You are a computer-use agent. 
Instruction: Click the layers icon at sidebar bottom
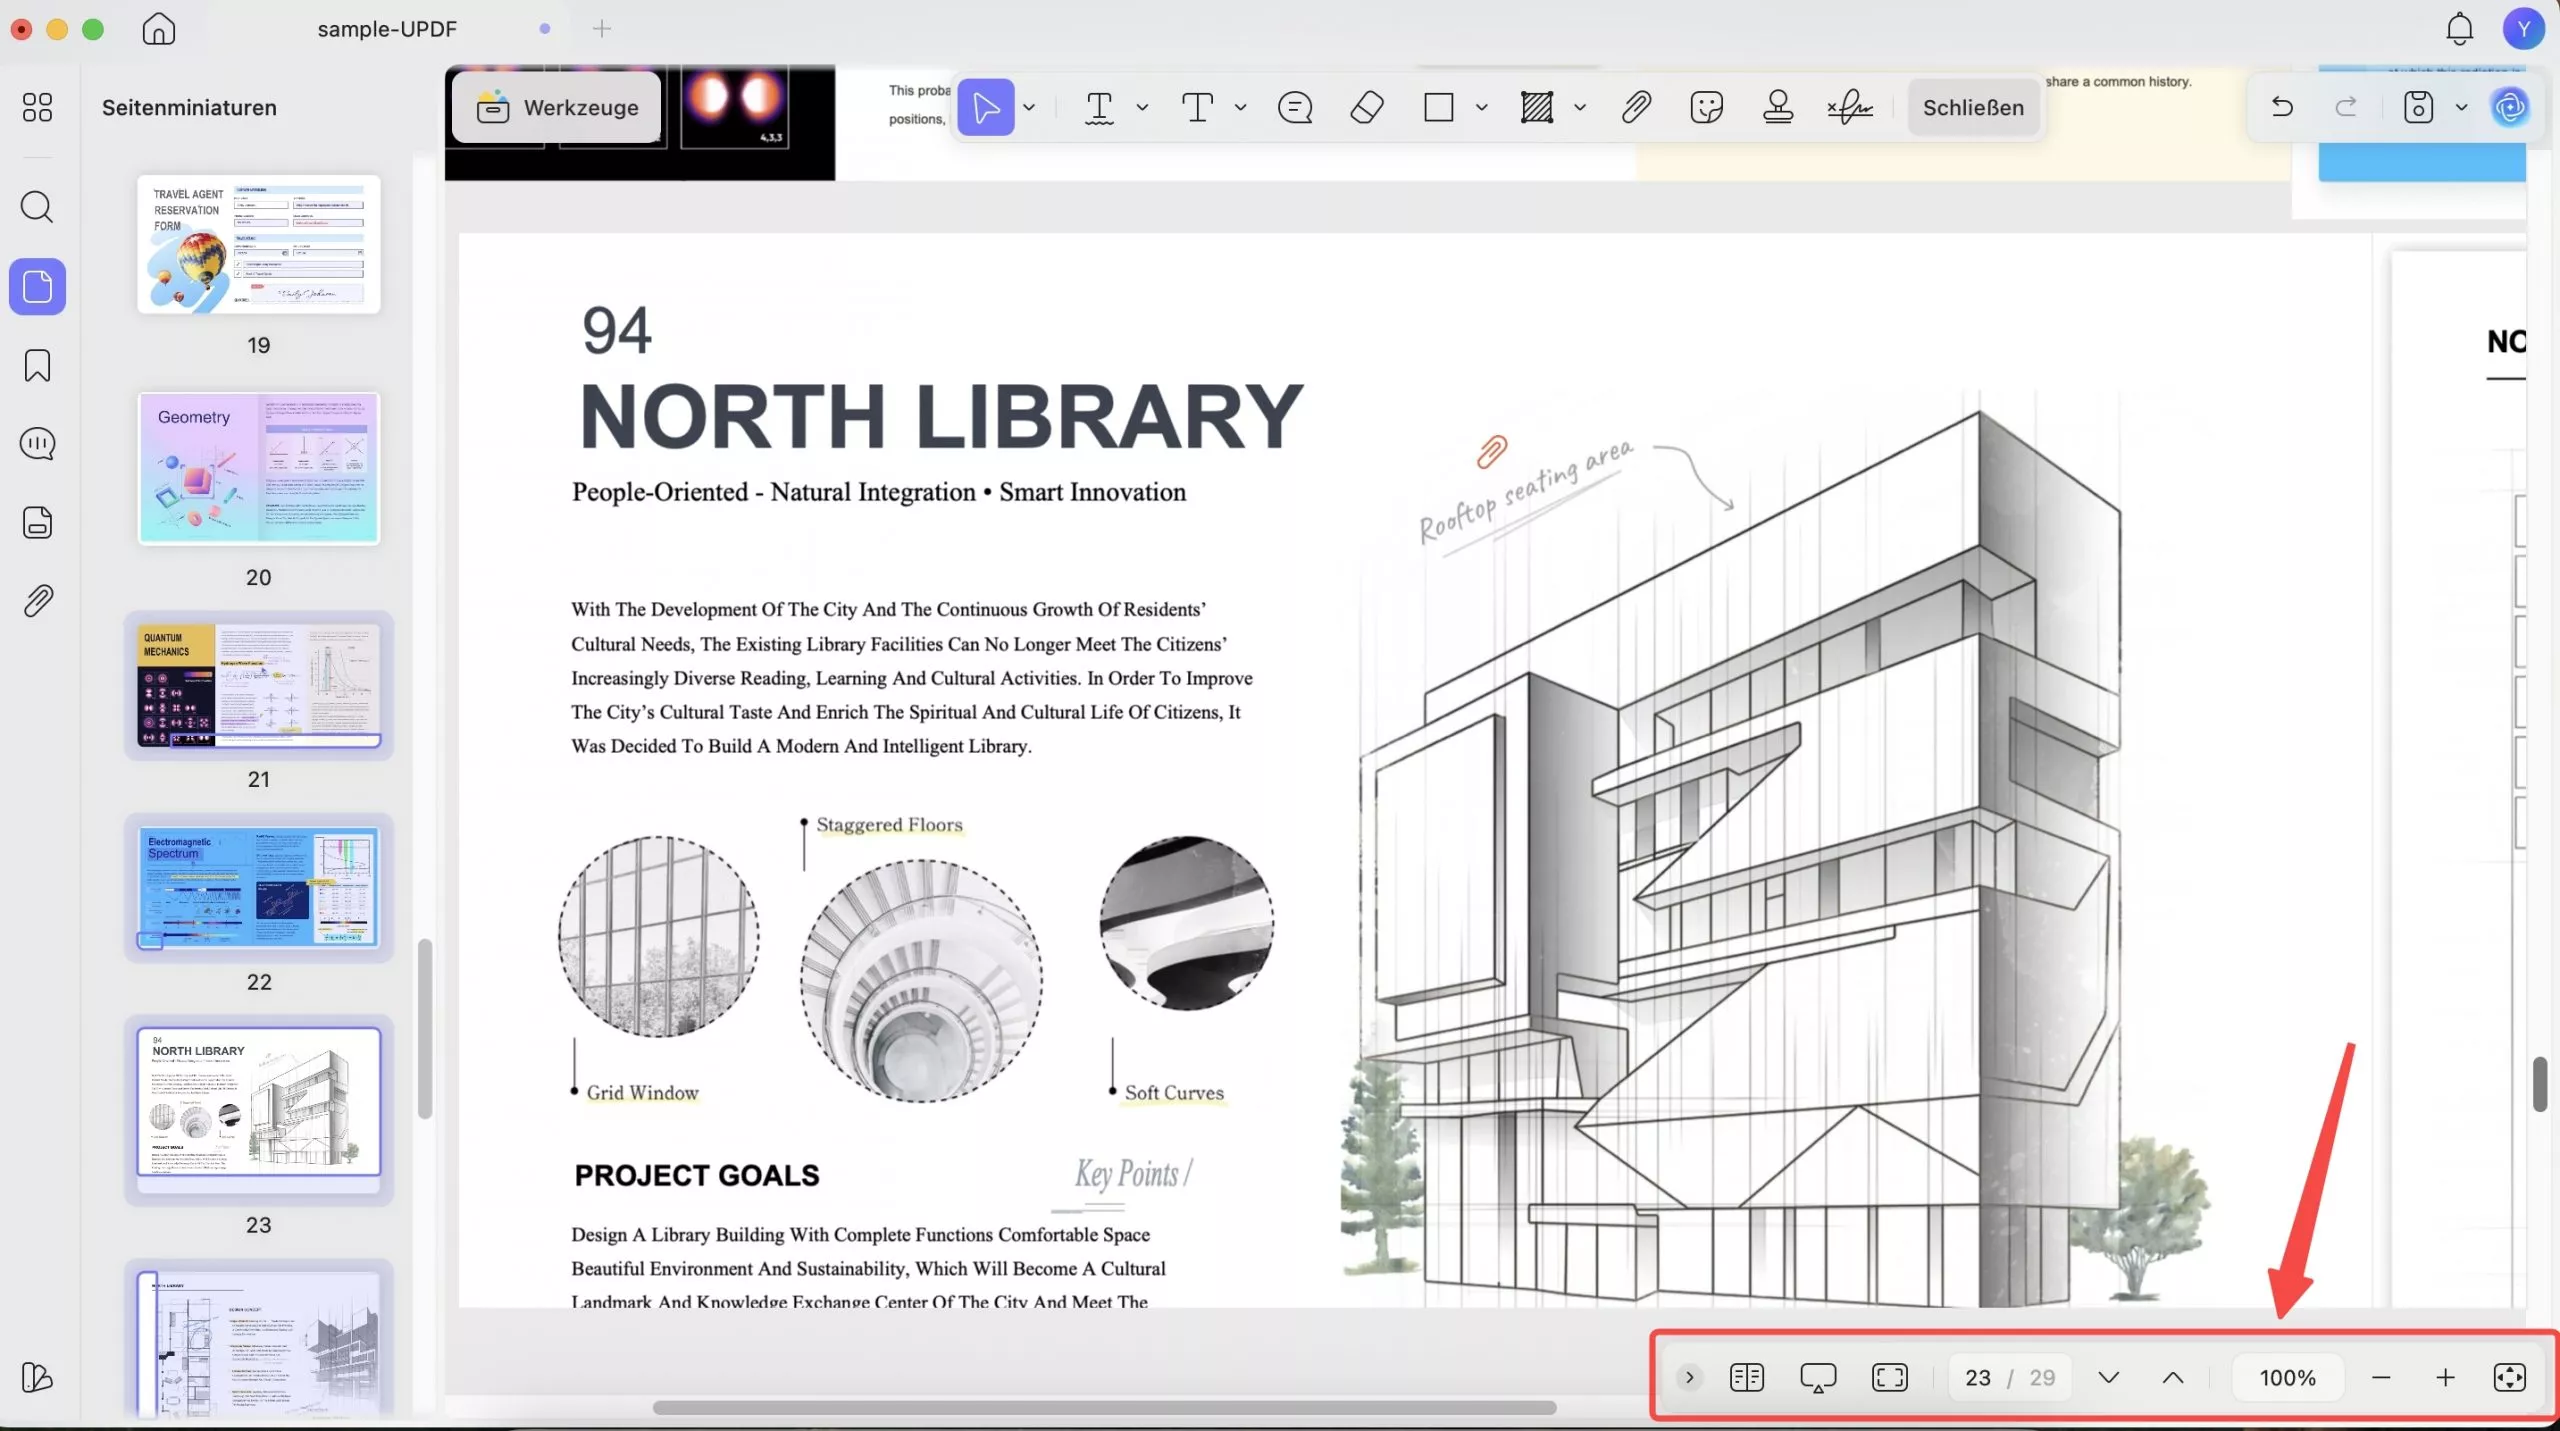37,1377
